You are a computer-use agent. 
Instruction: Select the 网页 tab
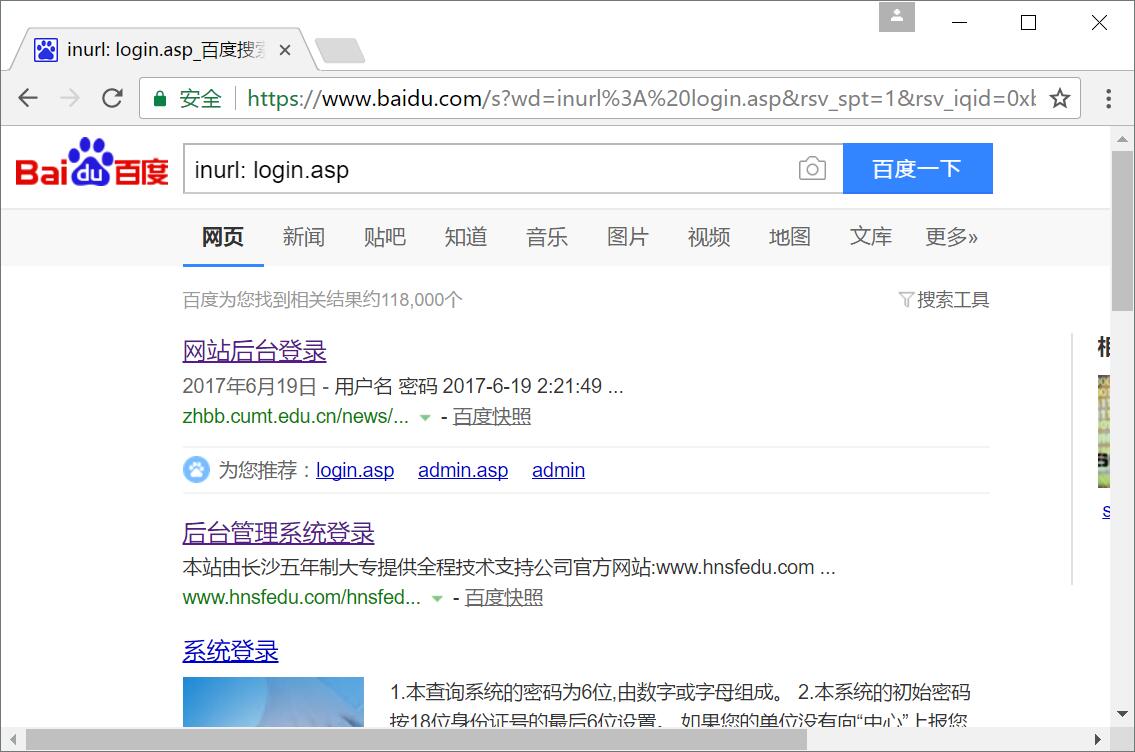coord(223,237)
